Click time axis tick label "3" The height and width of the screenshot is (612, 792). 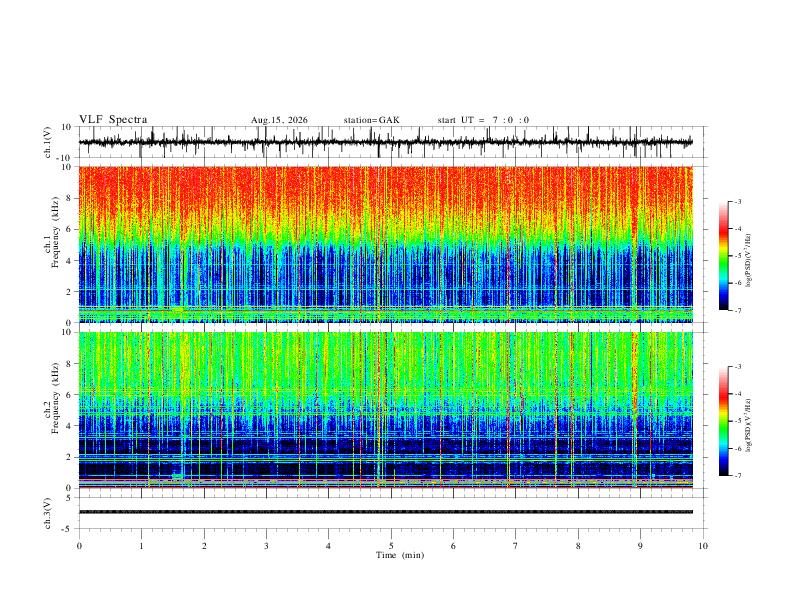pyautogui.click(x=266, y=546)
